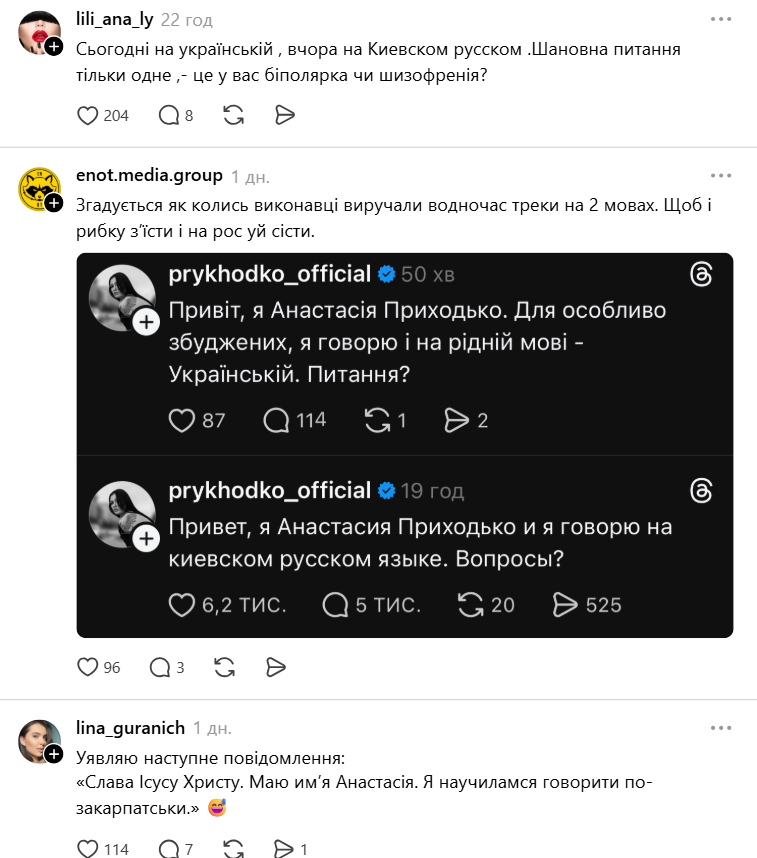Like lili_ana_ly's post with the heart icon
757x858 pixels.
tap(89, 115)
